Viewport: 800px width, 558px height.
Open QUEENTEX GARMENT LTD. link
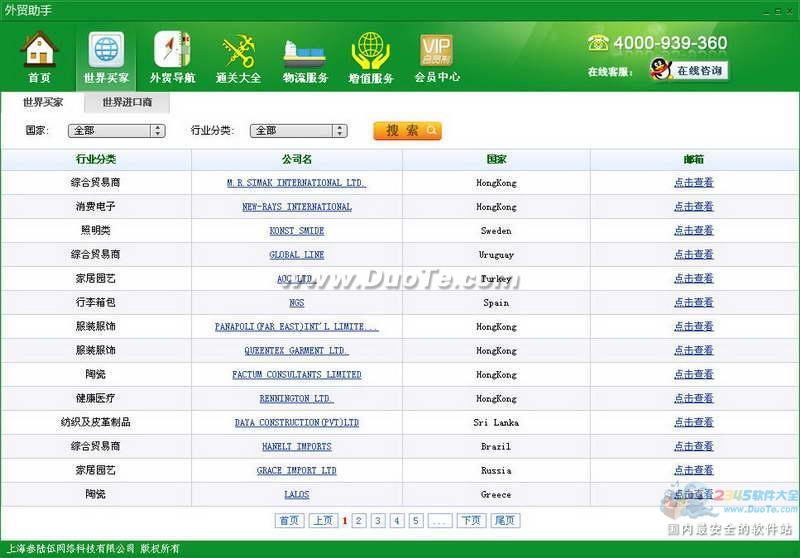[297, 350]
